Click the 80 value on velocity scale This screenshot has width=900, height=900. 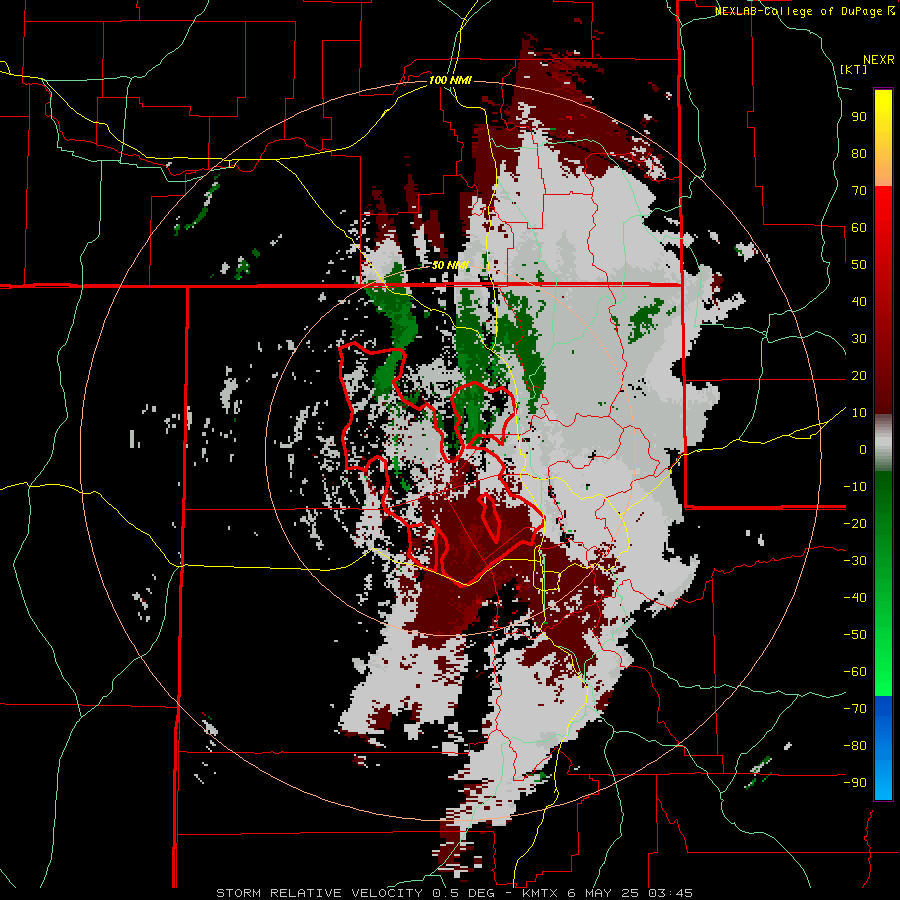point(859,154)
